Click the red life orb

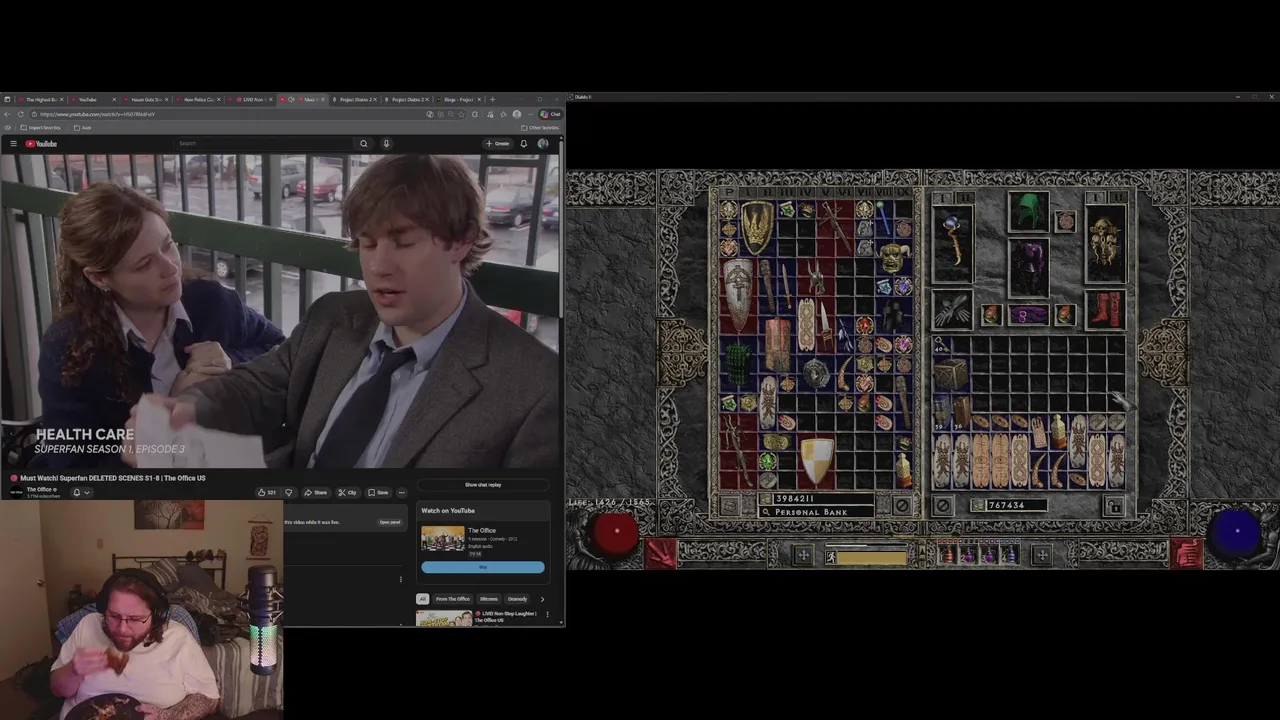point(612,534)
